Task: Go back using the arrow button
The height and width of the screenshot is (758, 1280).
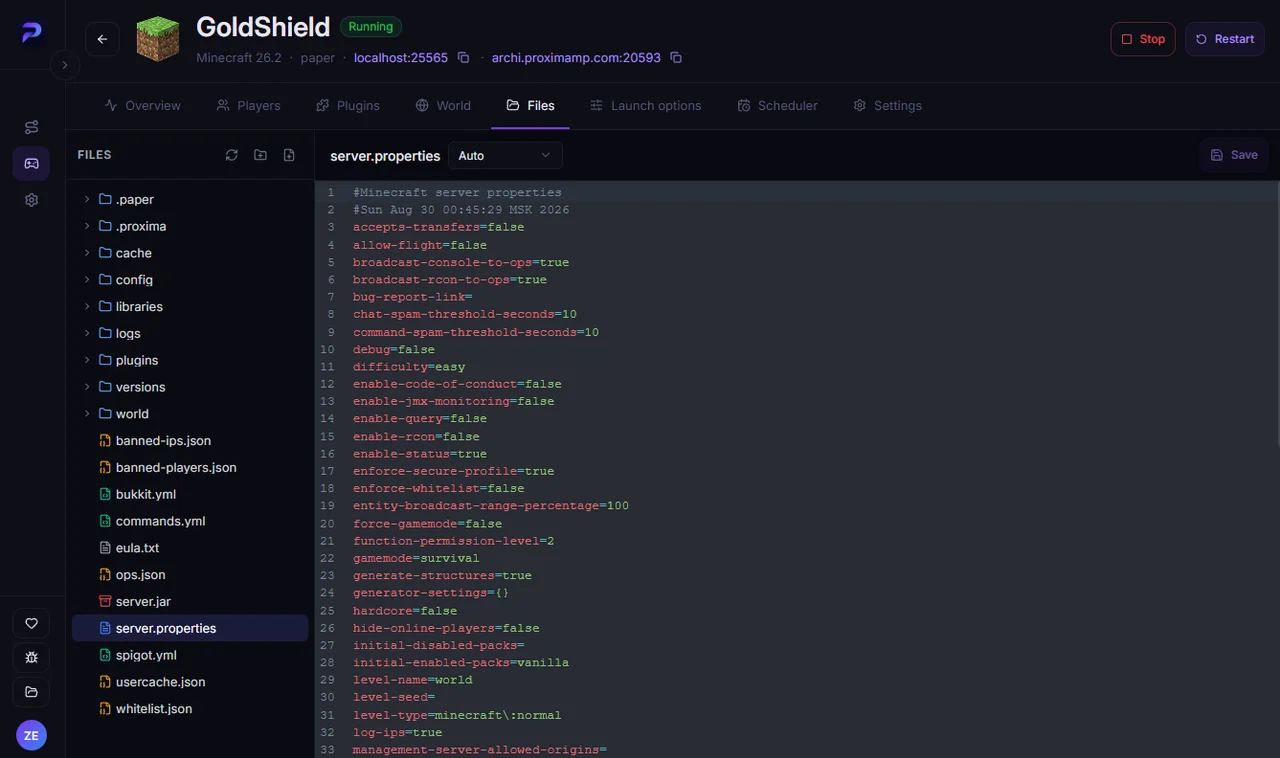Action: [102, 39]
